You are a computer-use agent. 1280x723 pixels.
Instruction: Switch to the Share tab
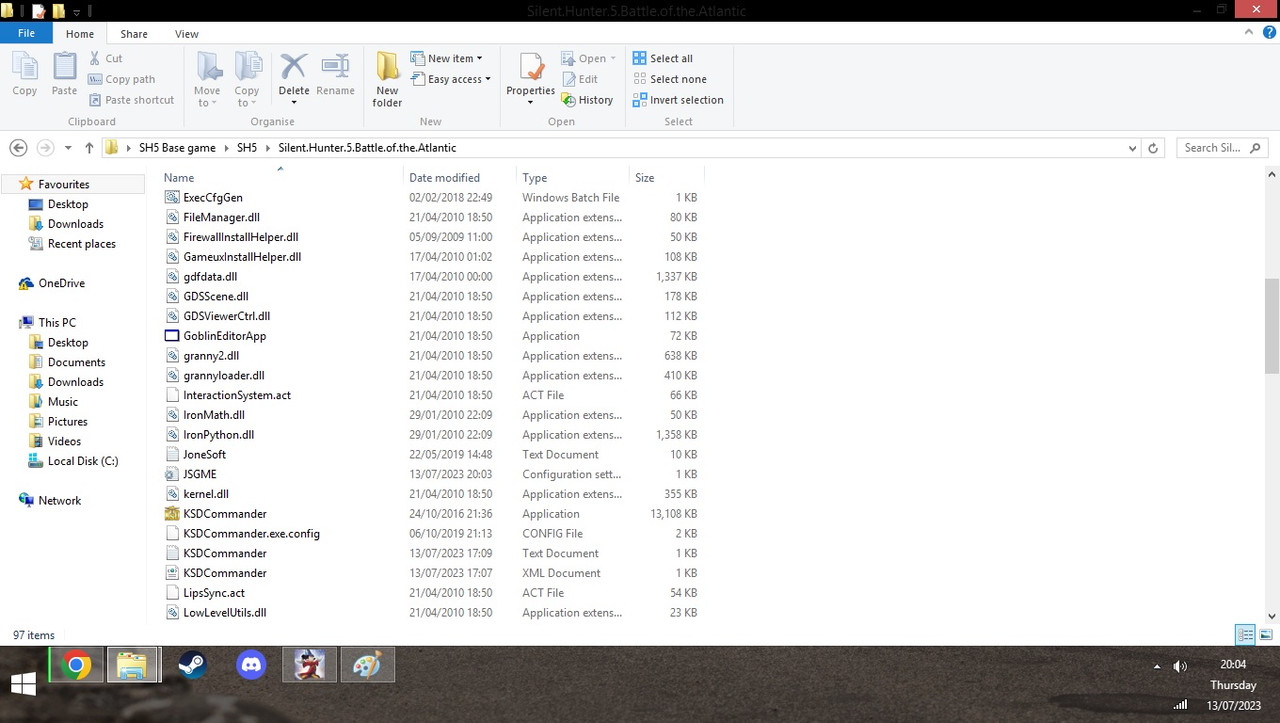(134, 34)
